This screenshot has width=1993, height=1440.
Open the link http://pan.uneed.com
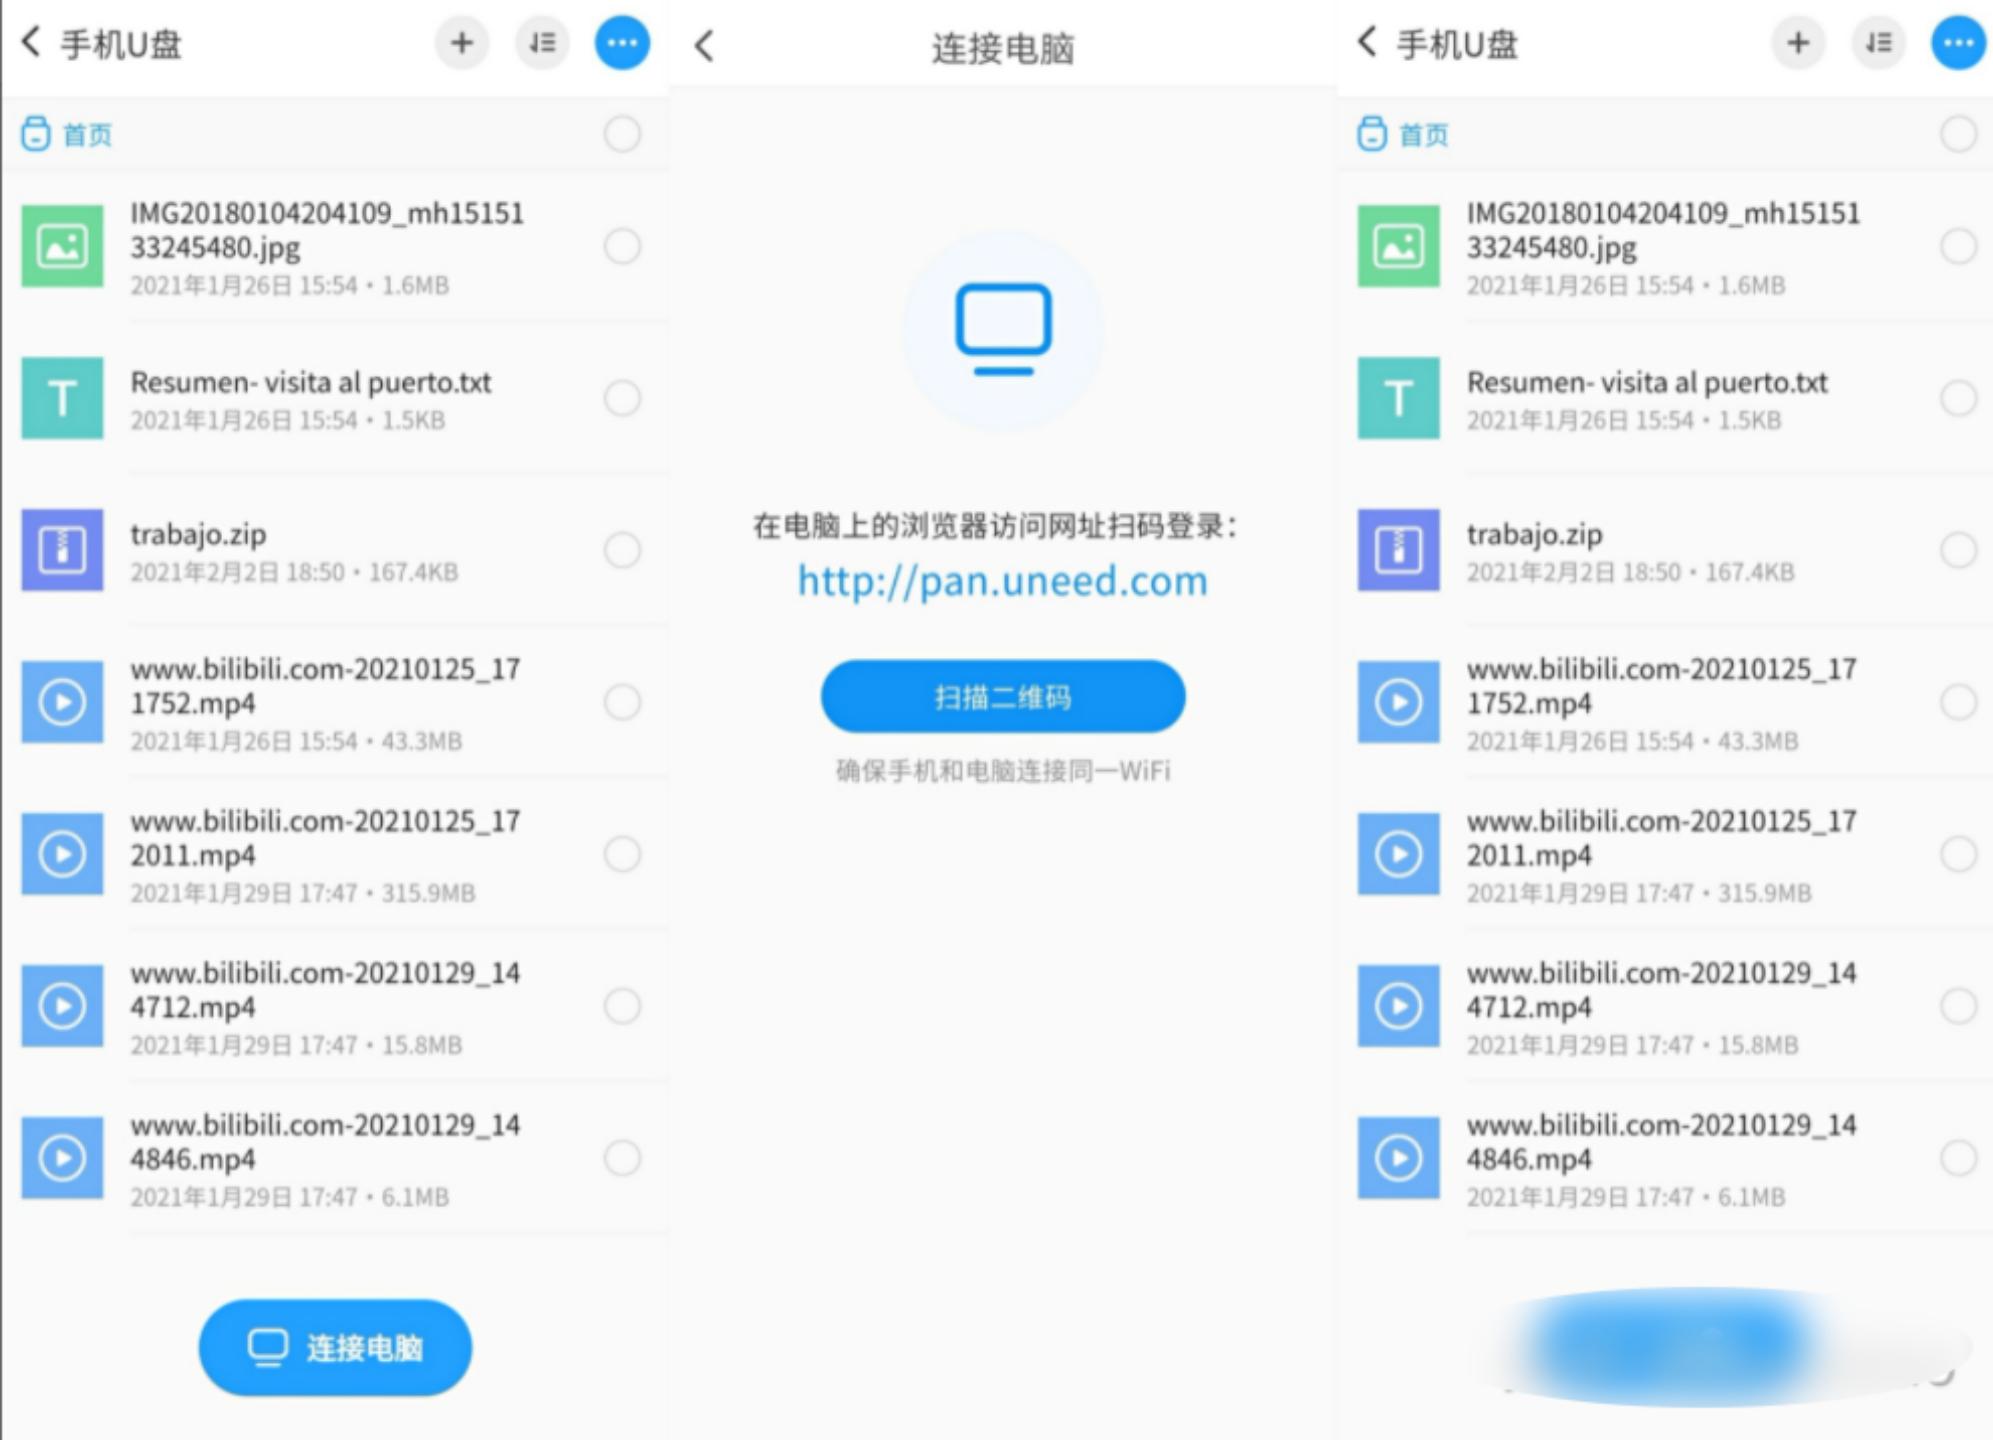point(1001,582)
